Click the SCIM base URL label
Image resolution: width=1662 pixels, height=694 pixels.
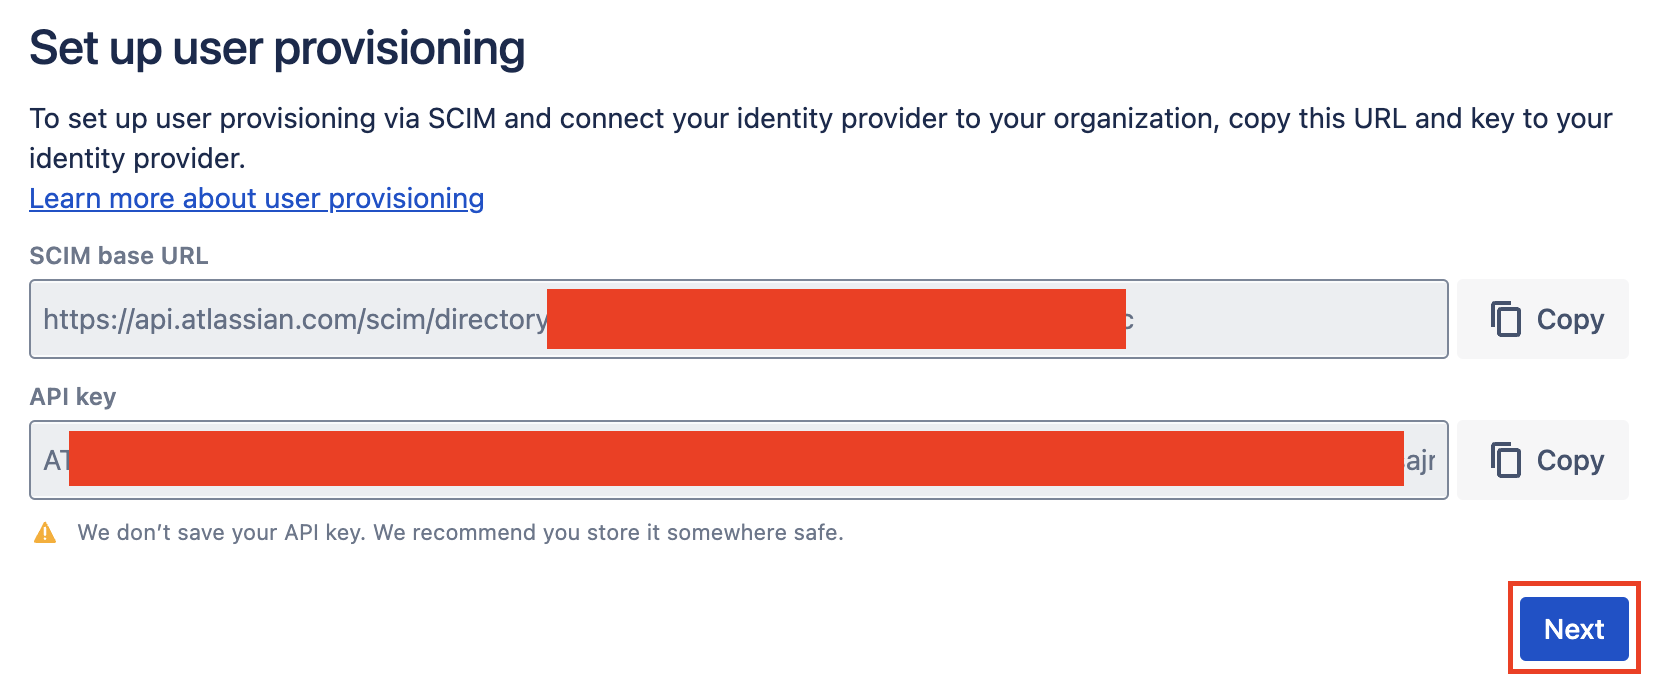(118, 255)
